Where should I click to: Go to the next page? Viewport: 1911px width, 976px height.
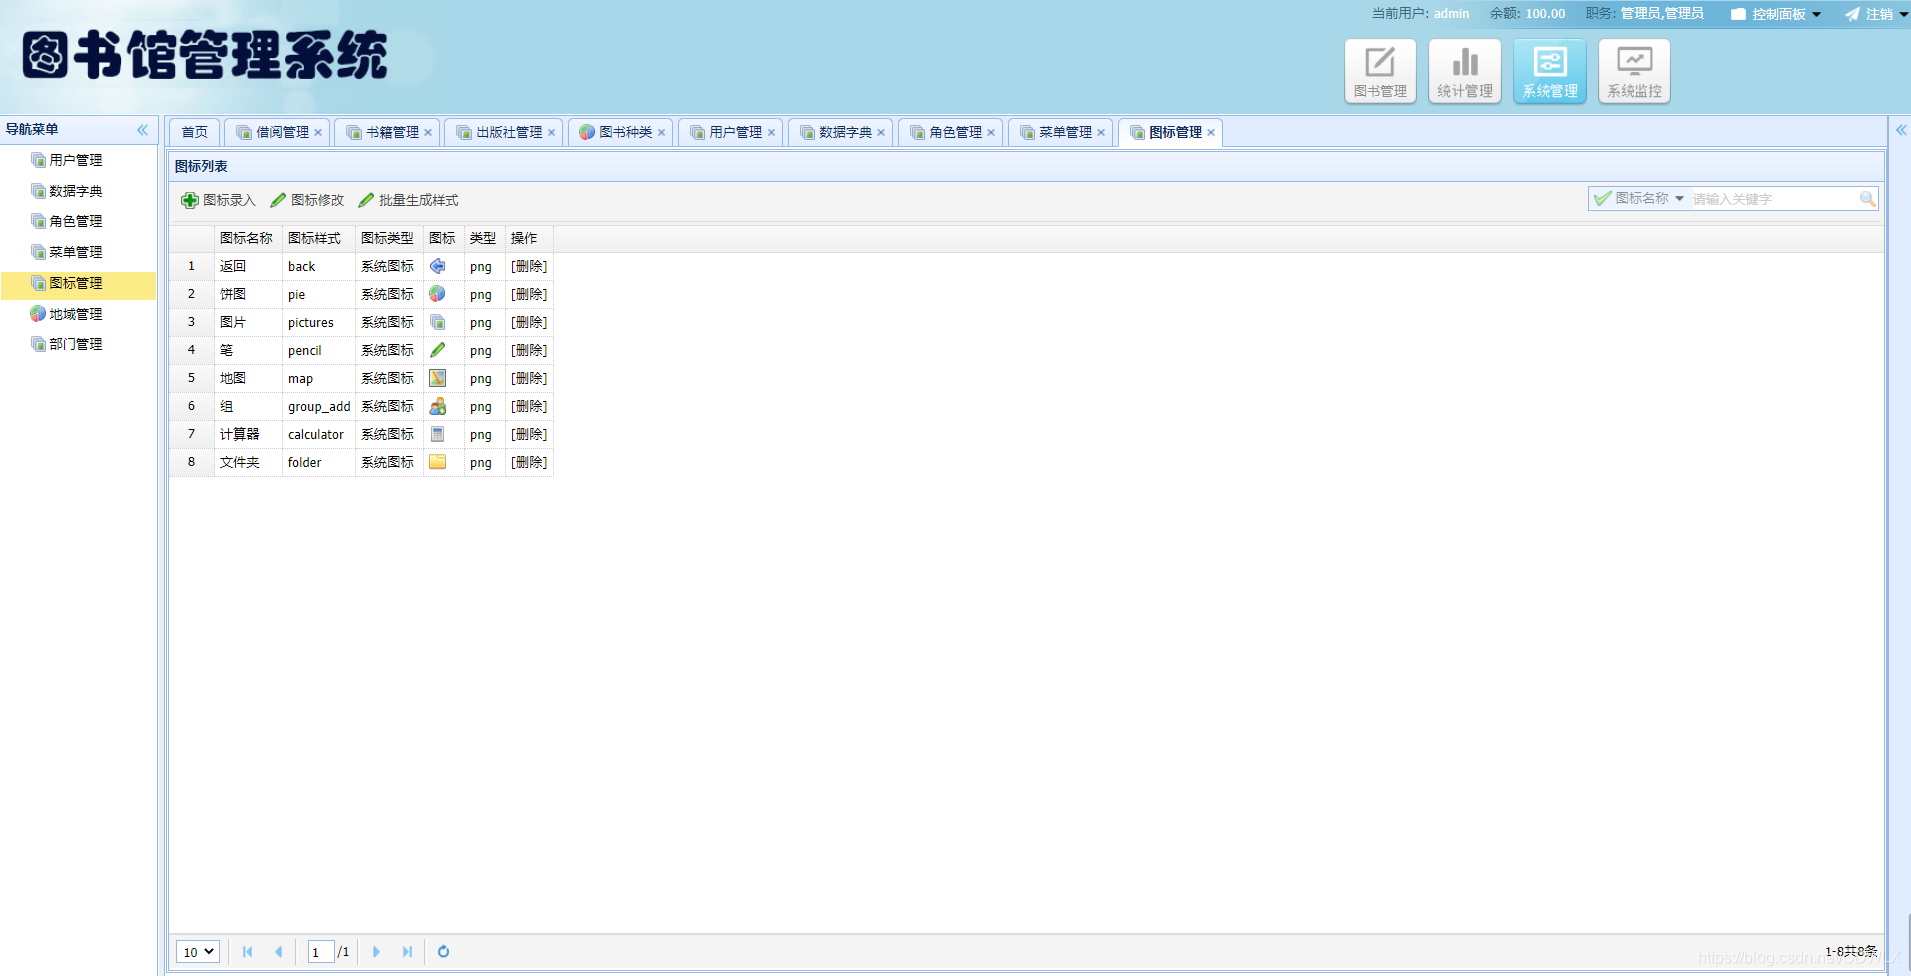point(376,952)
